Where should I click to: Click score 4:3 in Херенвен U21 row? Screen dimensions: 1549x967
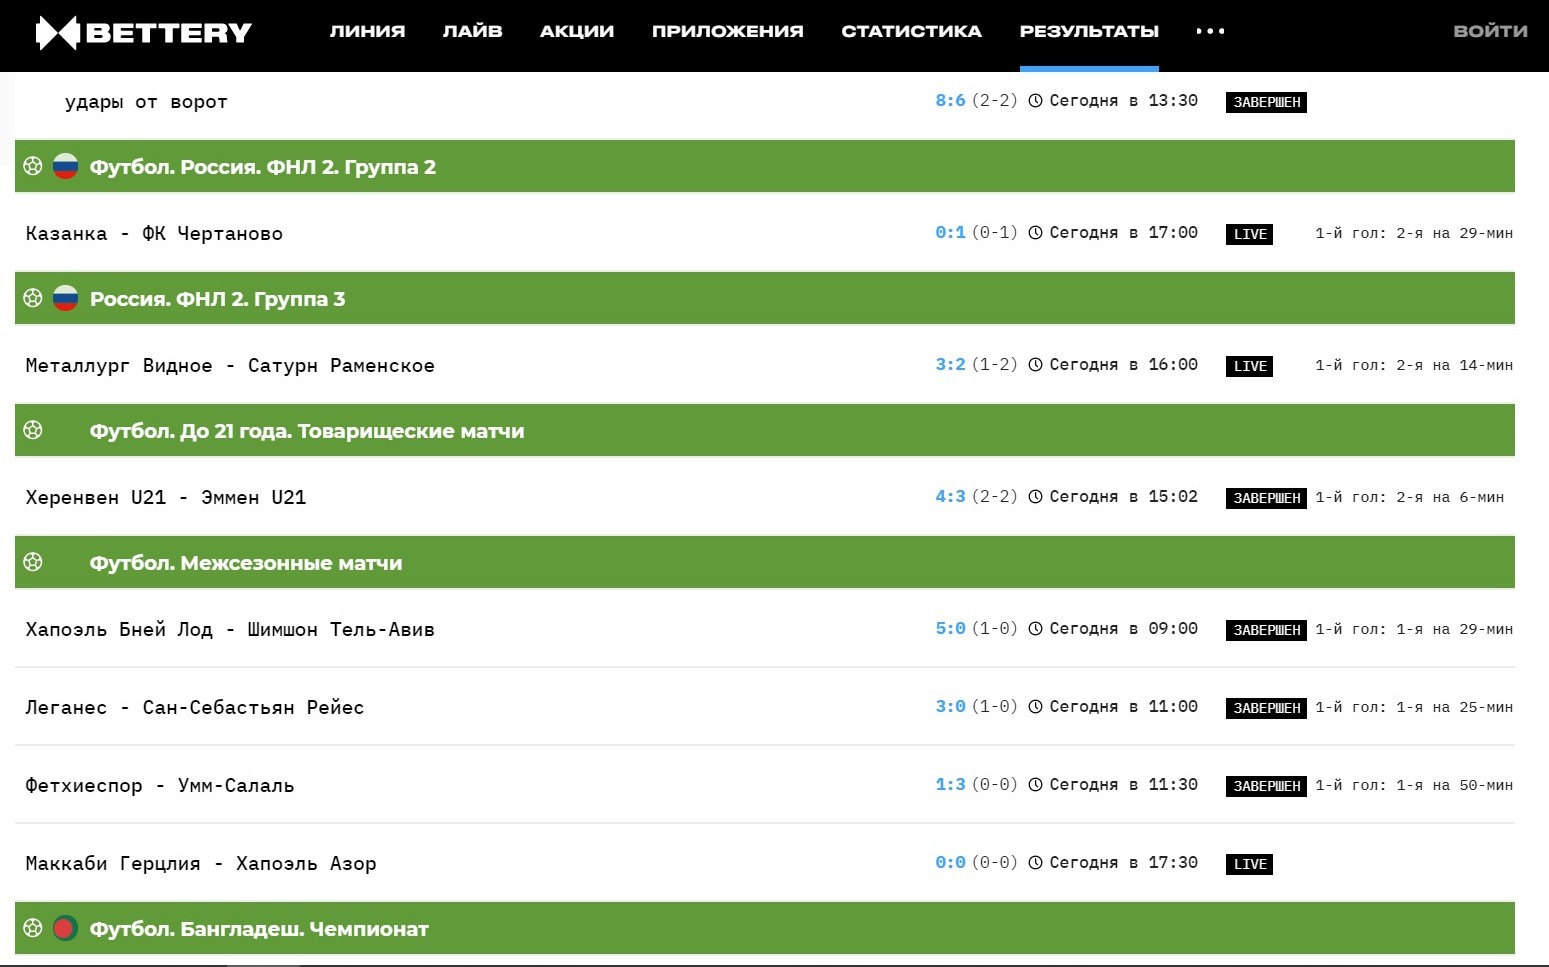point(950,496)
